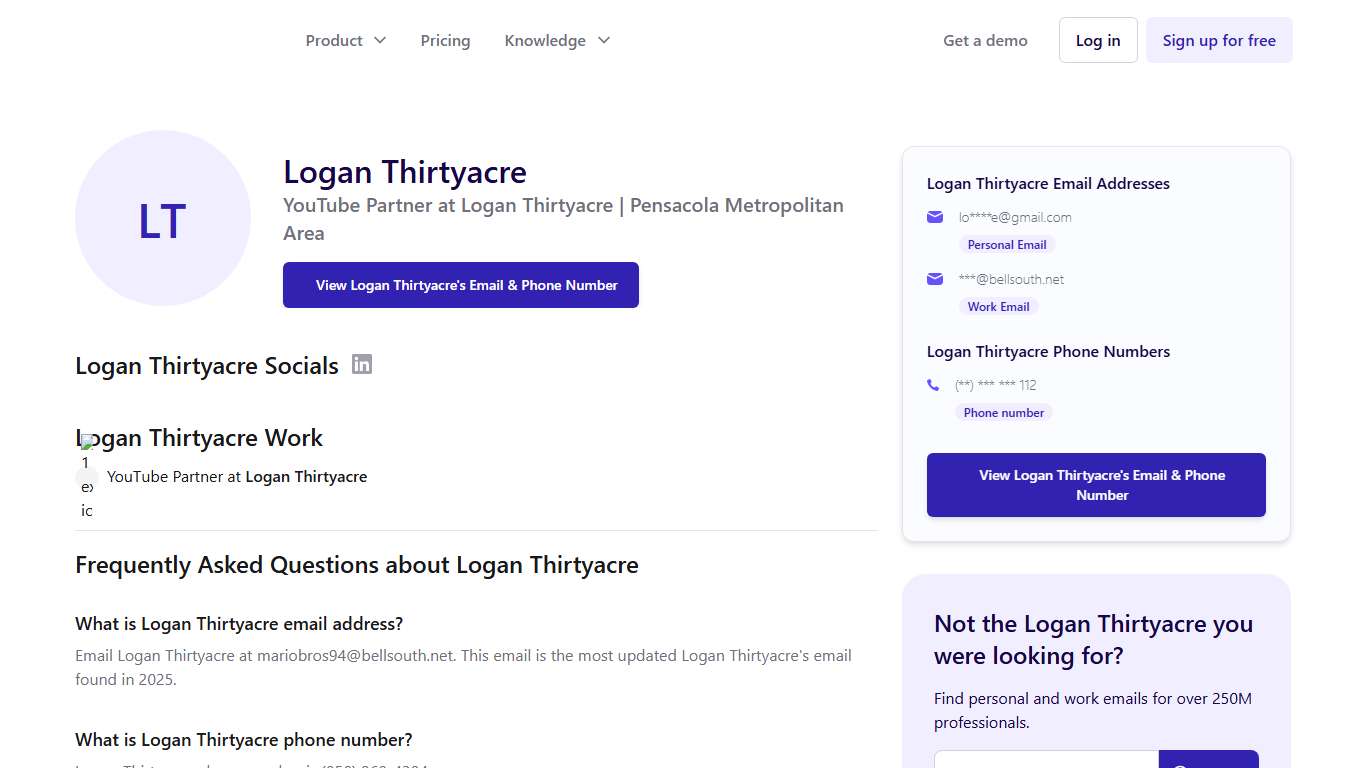The height and width of the screenshot is (768, 1366).
Task: Choose Get a demo in the top bar
Action: tap(985, 40)
